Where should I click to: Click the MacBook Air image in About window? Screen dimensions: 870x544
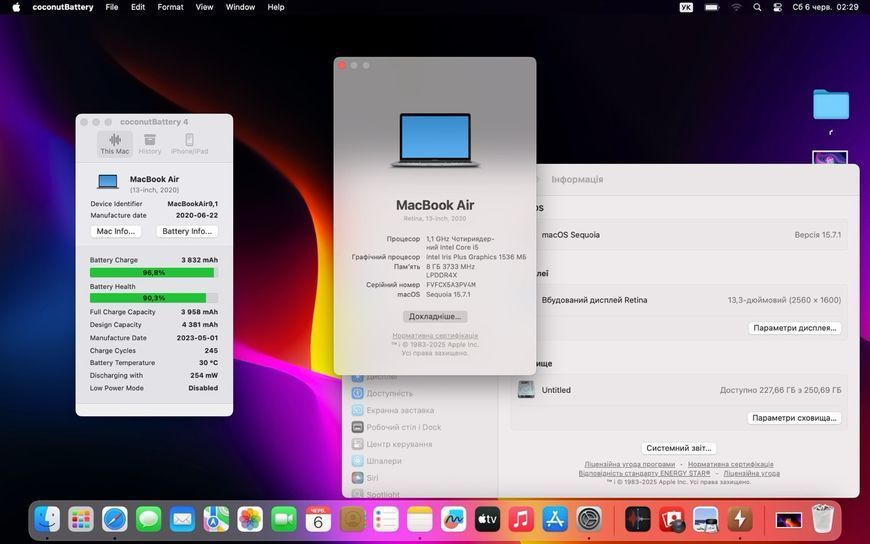(x=435, y=140)
